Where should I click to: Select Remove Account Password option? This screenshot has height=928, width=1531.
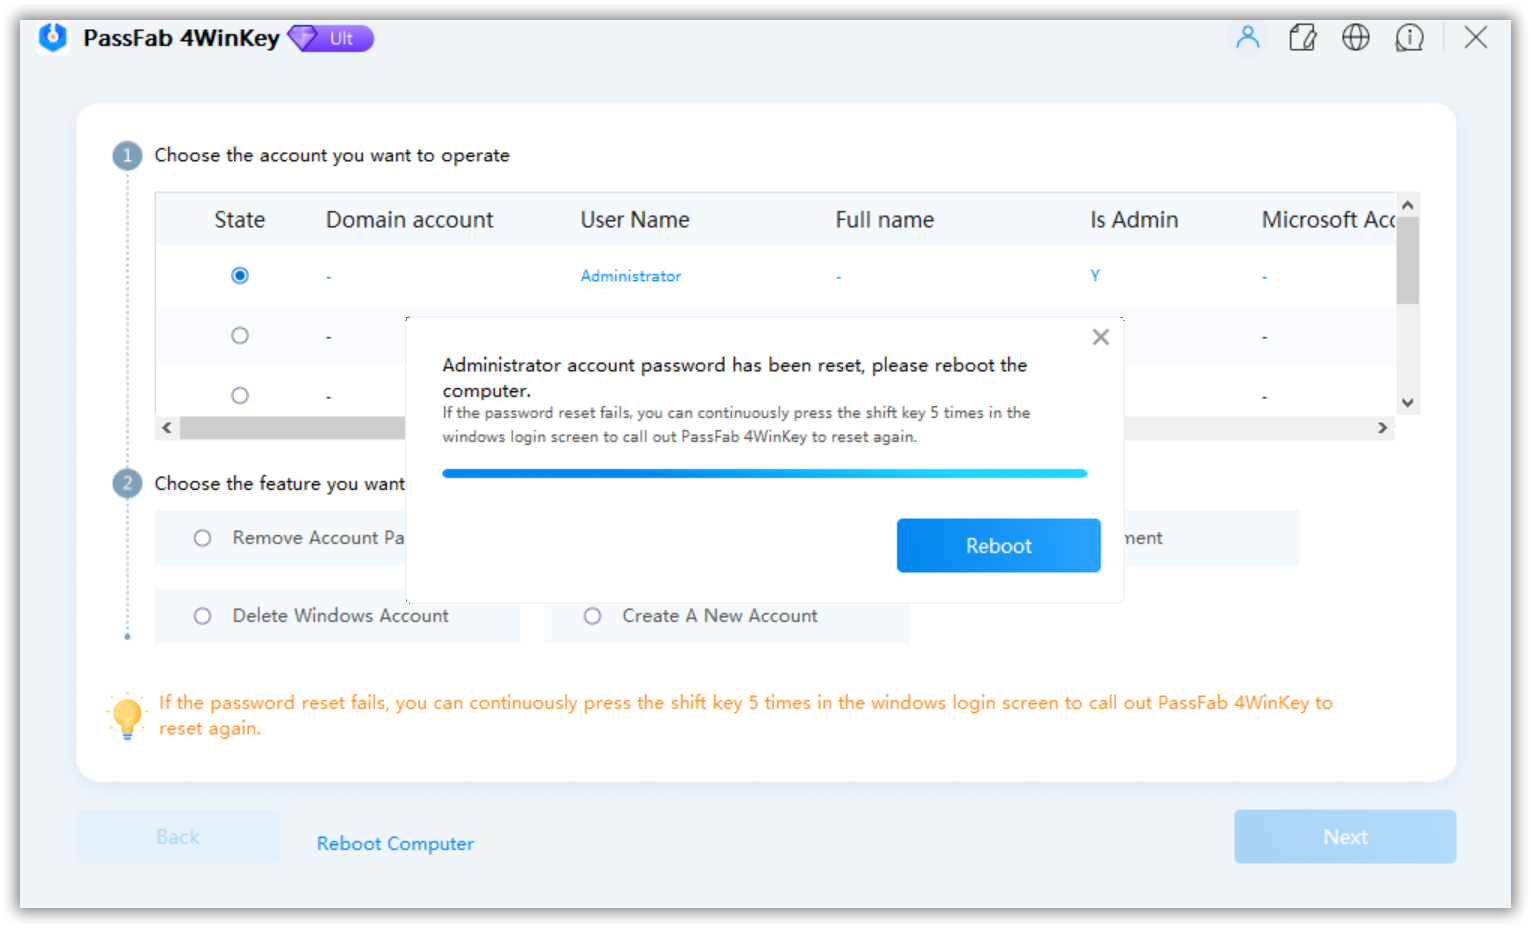click(x=203, y=538)
